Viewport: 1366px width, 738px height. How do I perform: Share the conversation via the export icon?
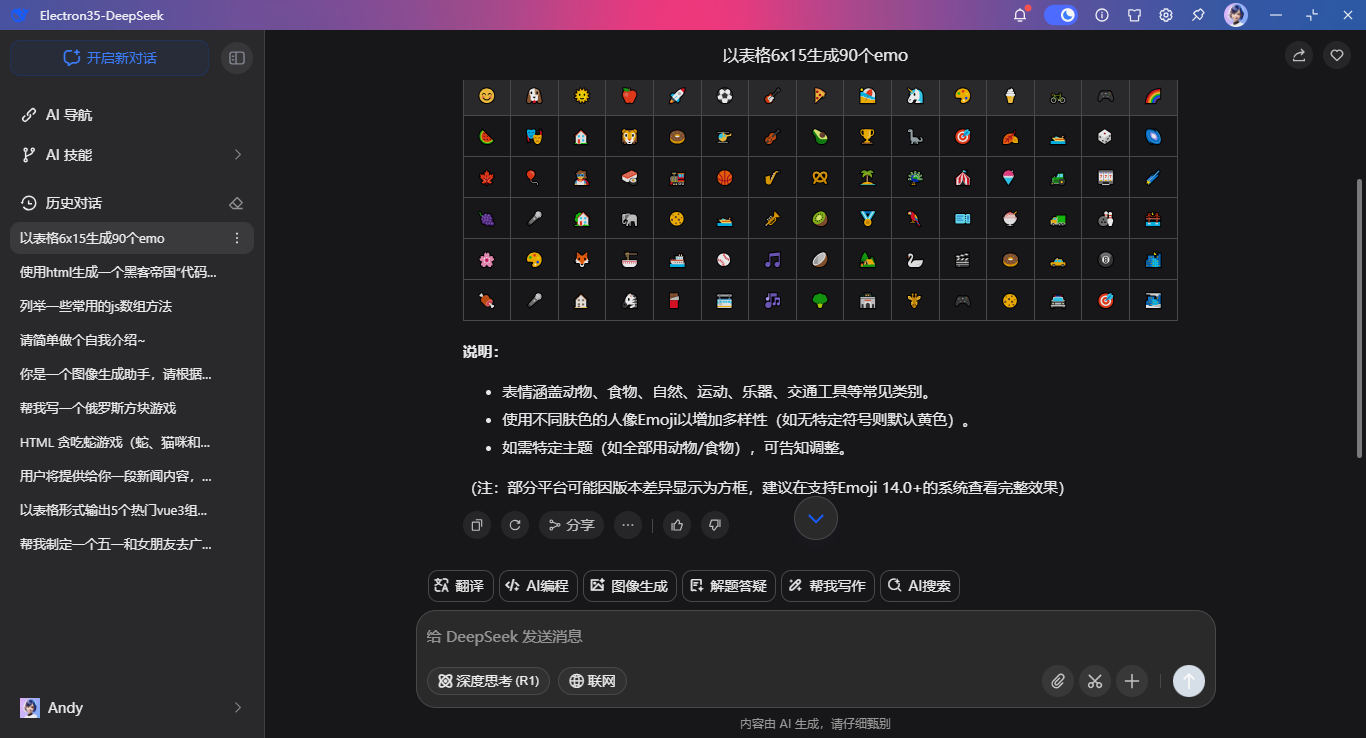point(1298,55)
